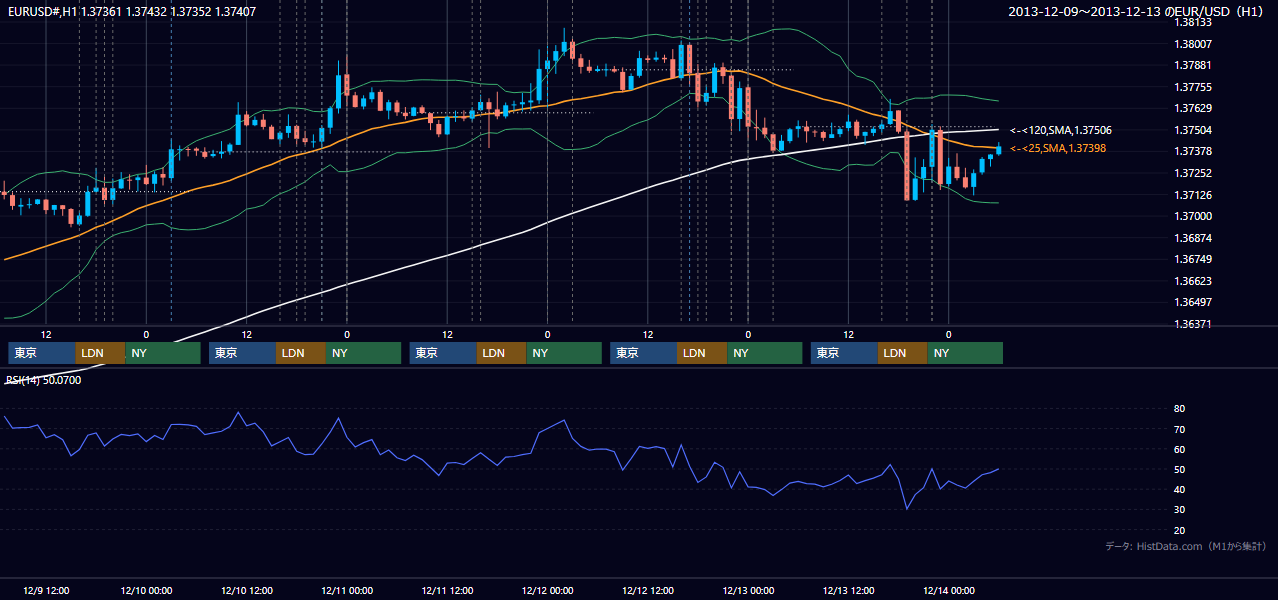Viewport: 1278px width, 600px height.
Task: Click price axis value 1.37252
Action: [1194, 173]
